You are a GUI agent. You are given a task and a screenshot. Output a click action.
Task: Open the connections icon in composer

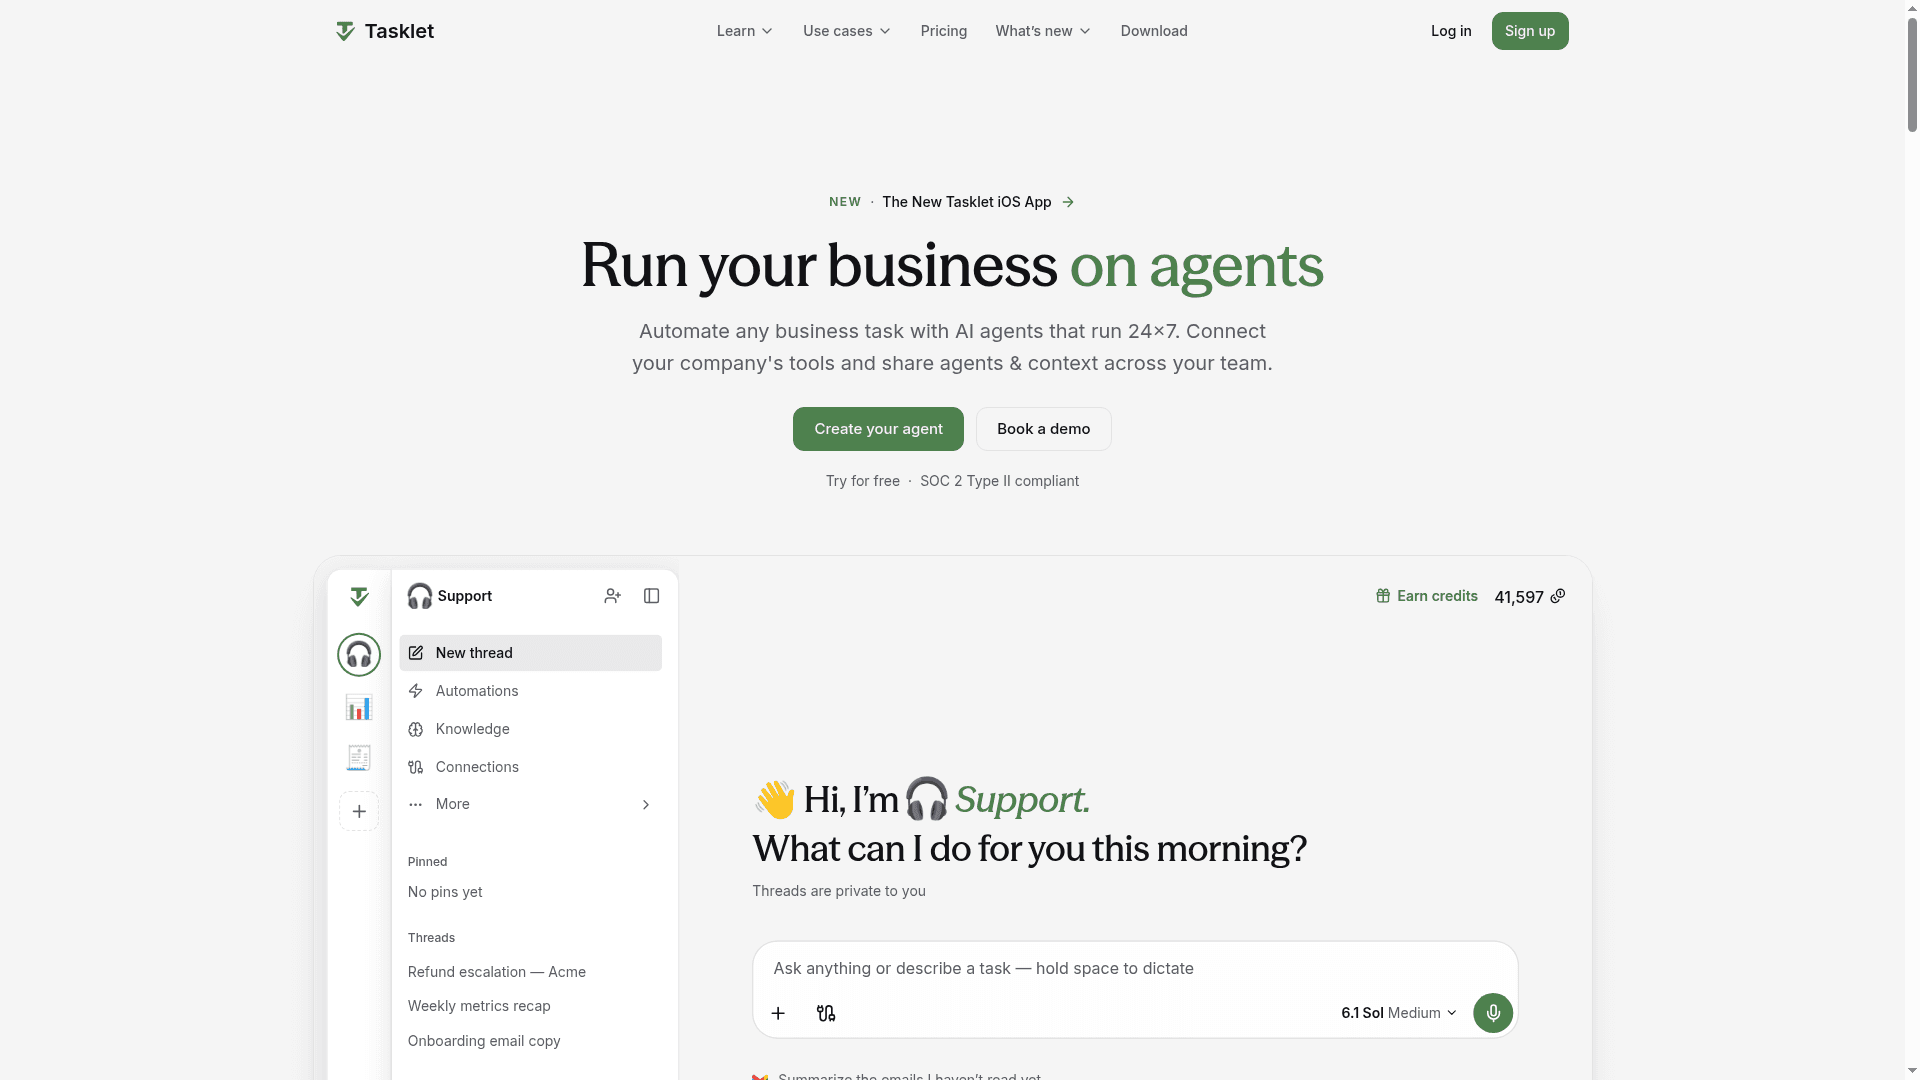coord(826,1013)
